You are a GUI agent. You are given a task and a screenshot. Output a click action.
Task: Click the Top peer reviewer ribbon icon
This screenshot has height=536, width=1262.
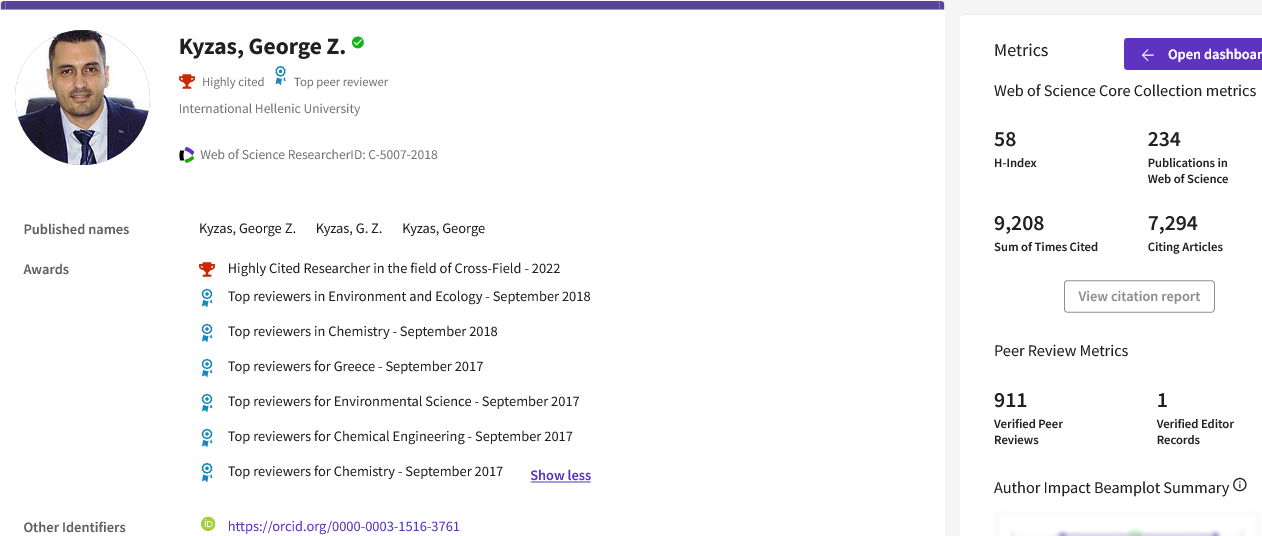(281, 78)
